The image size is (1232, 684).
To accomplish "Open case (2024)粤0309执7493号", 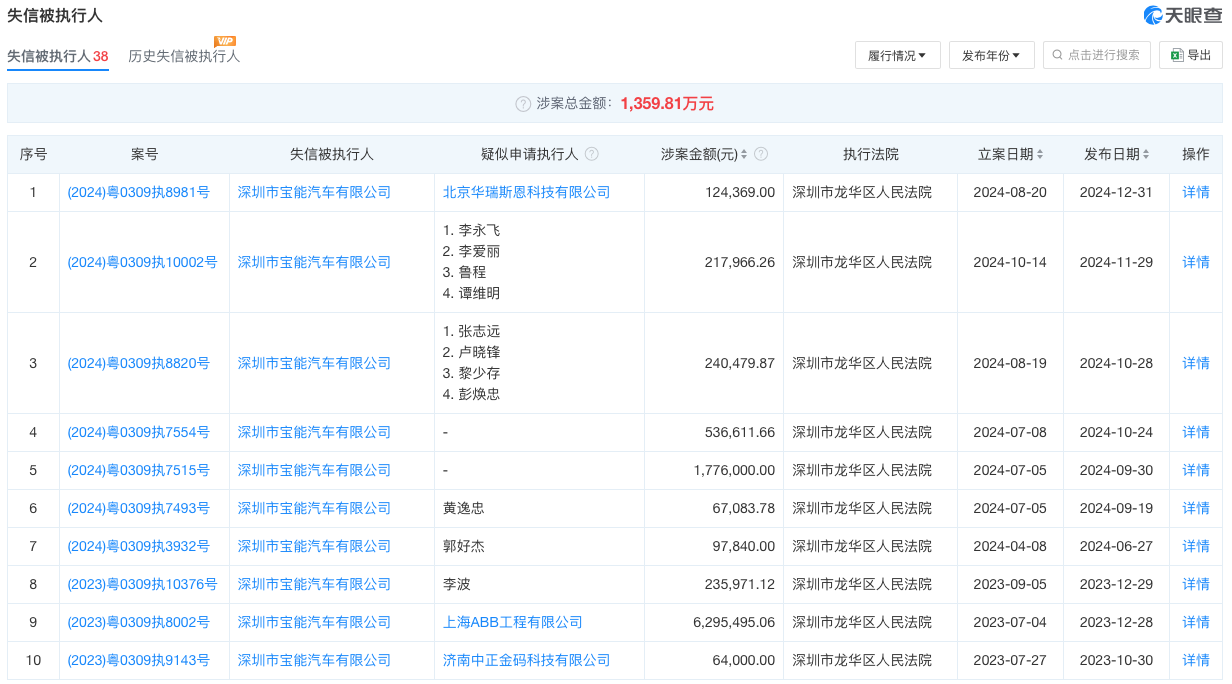I will tap(139, 508).
